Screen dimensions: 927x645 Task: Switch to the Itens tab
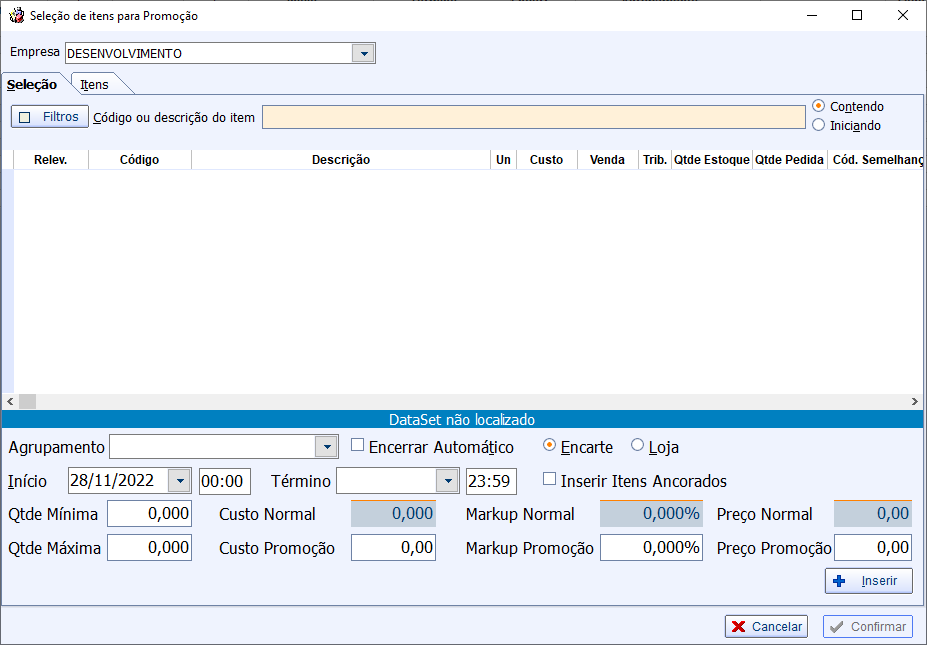pyautogui.click(x=95, y=85)
